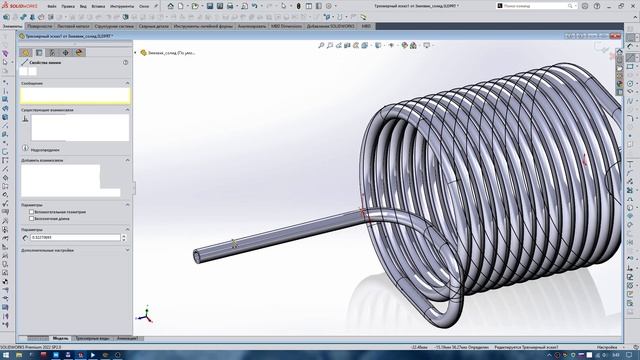Enable the Вспомогательная геометрия checkbox
This screenshot has width=640, height=360.
tap(31, 212)
